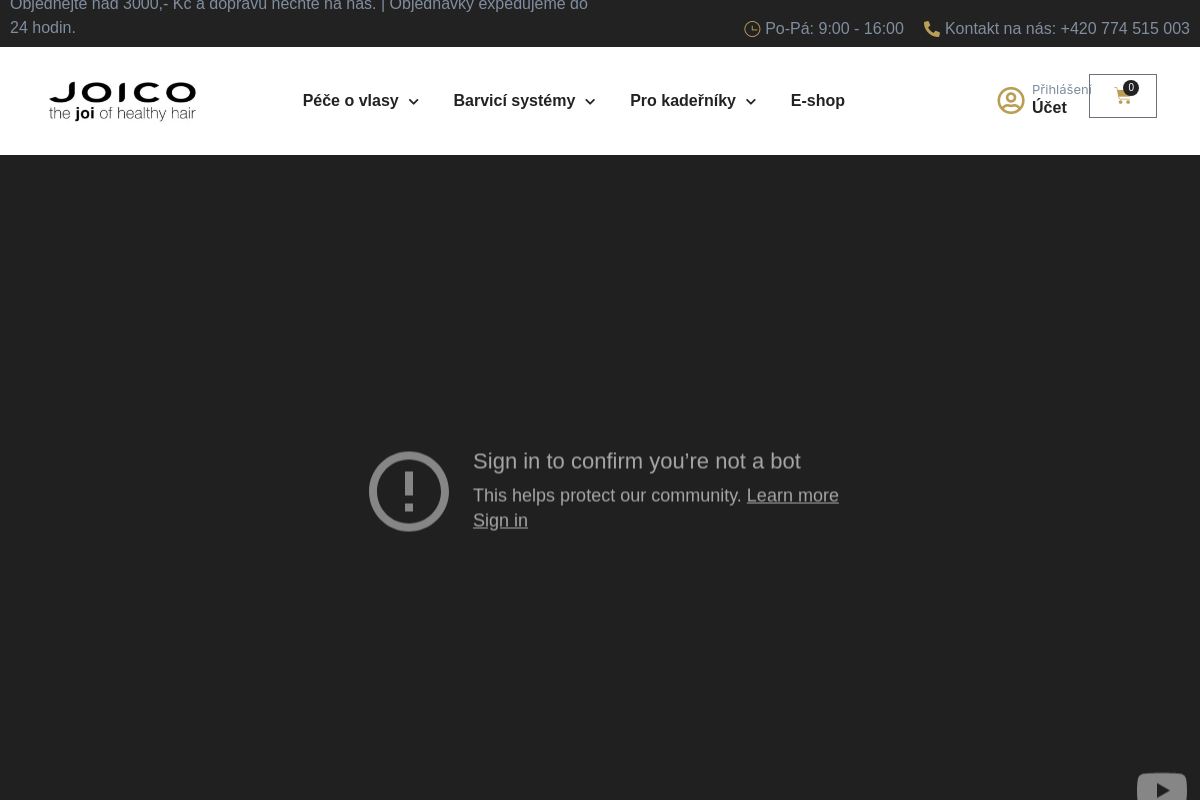1200x800 pixels.
Task: Click the clock icon beside opening hours
Action: pyautogui.click(x=752, y=29)
